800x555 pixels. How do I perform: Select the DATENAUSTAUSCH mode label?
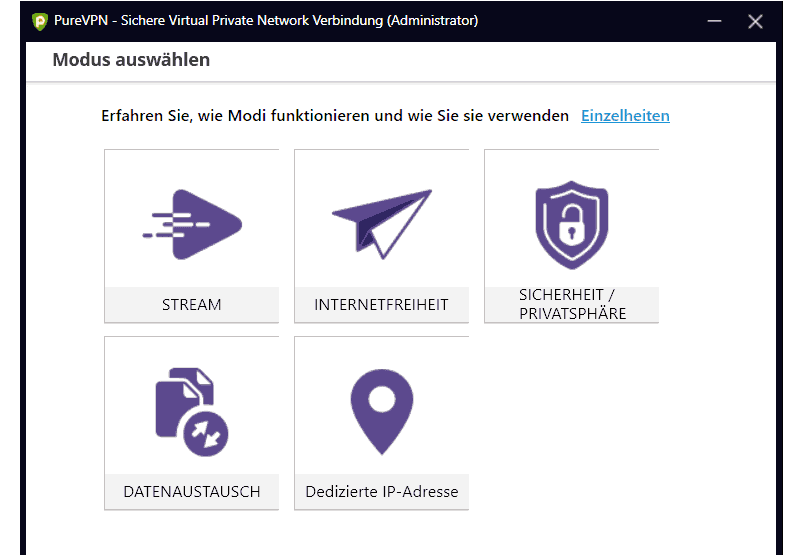192,491
